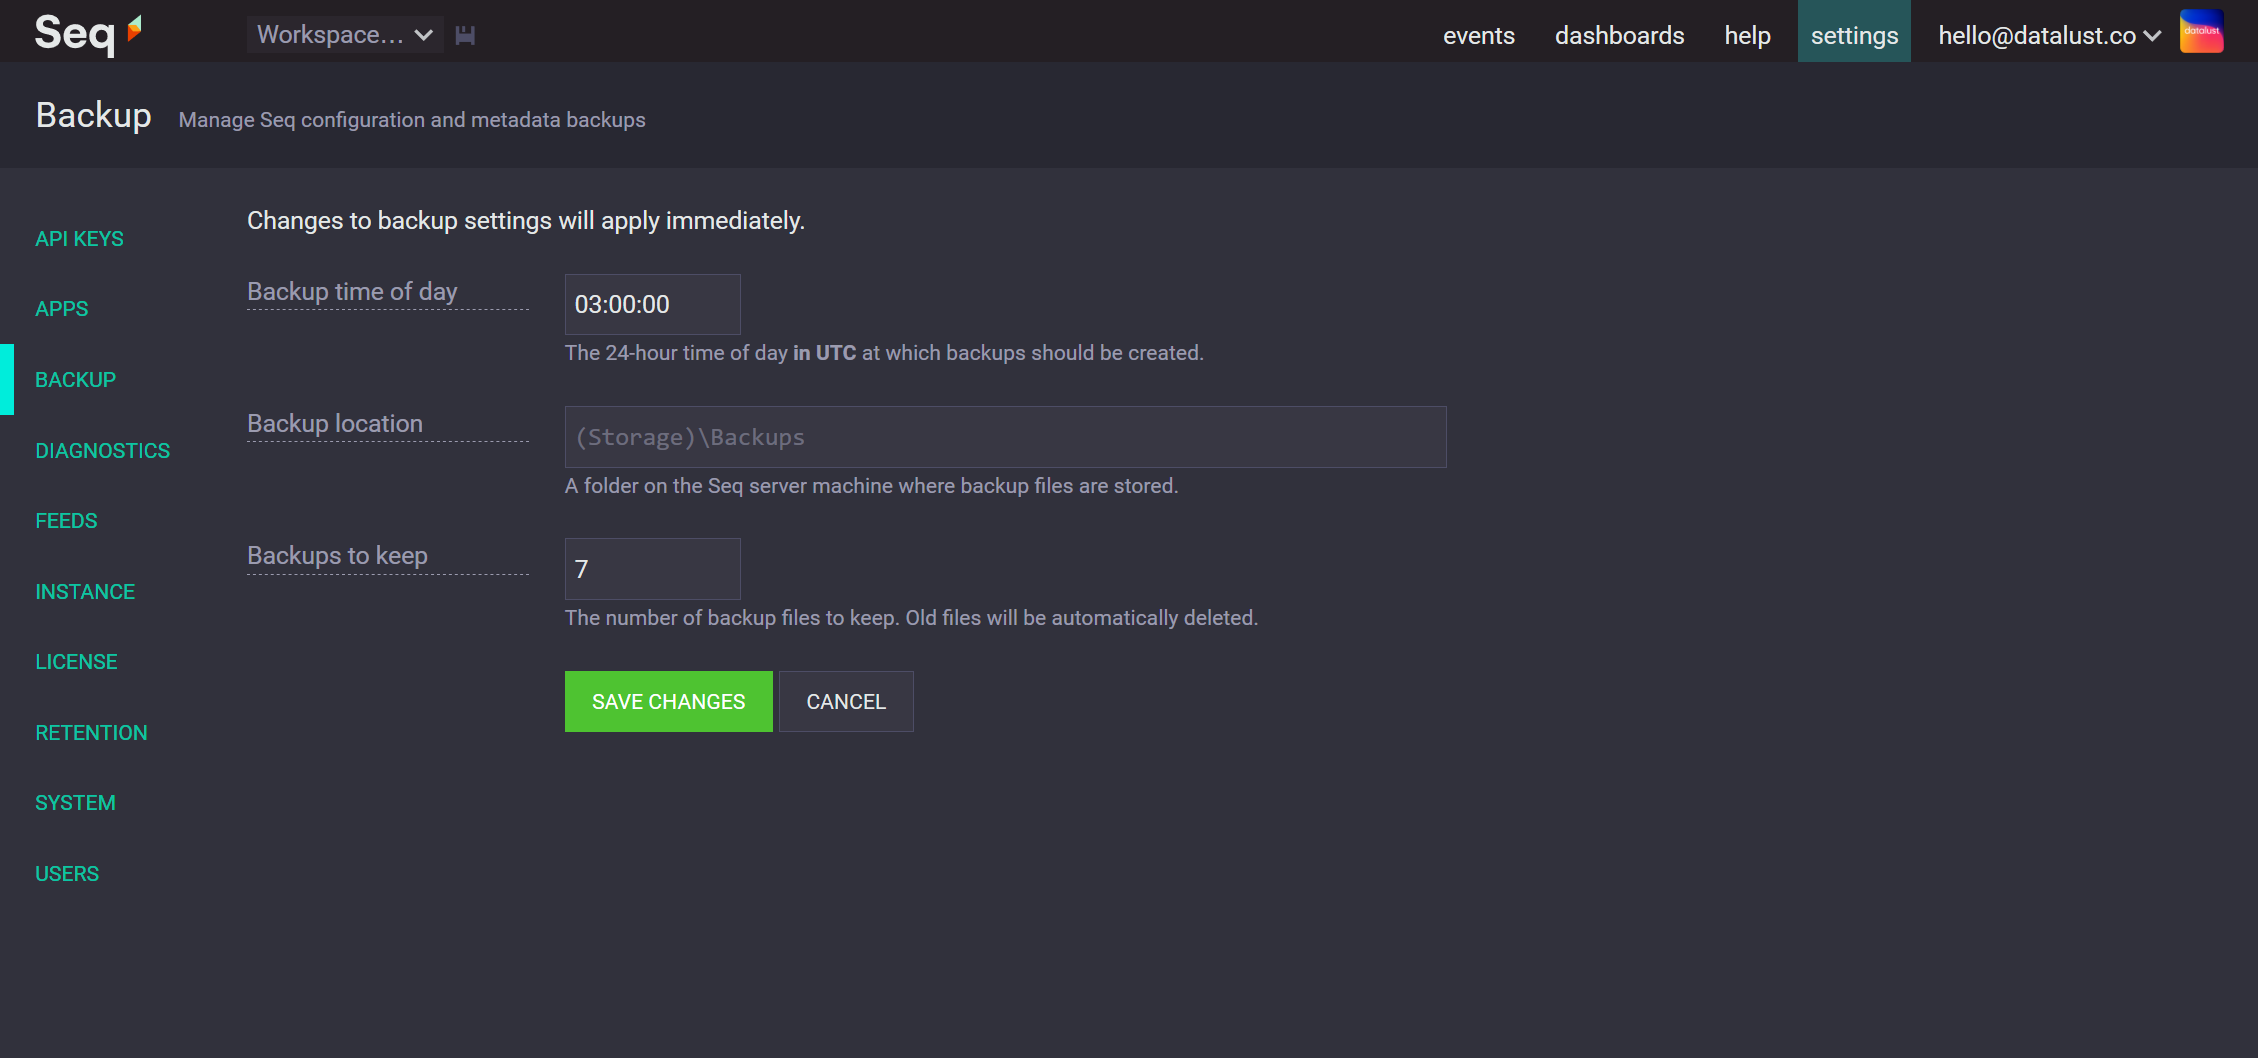Open API Keys settings
Image resolution: width=2258 pixels, height=1058 pixels.
pyautogui.click(x=79, y=239)
